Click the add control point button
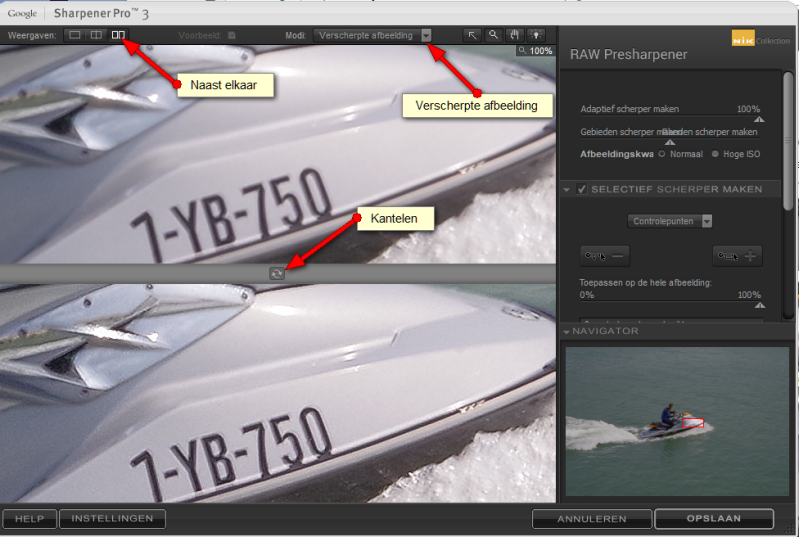The height and width of the screenshot is (537, 799). click(x=737, y=256)
